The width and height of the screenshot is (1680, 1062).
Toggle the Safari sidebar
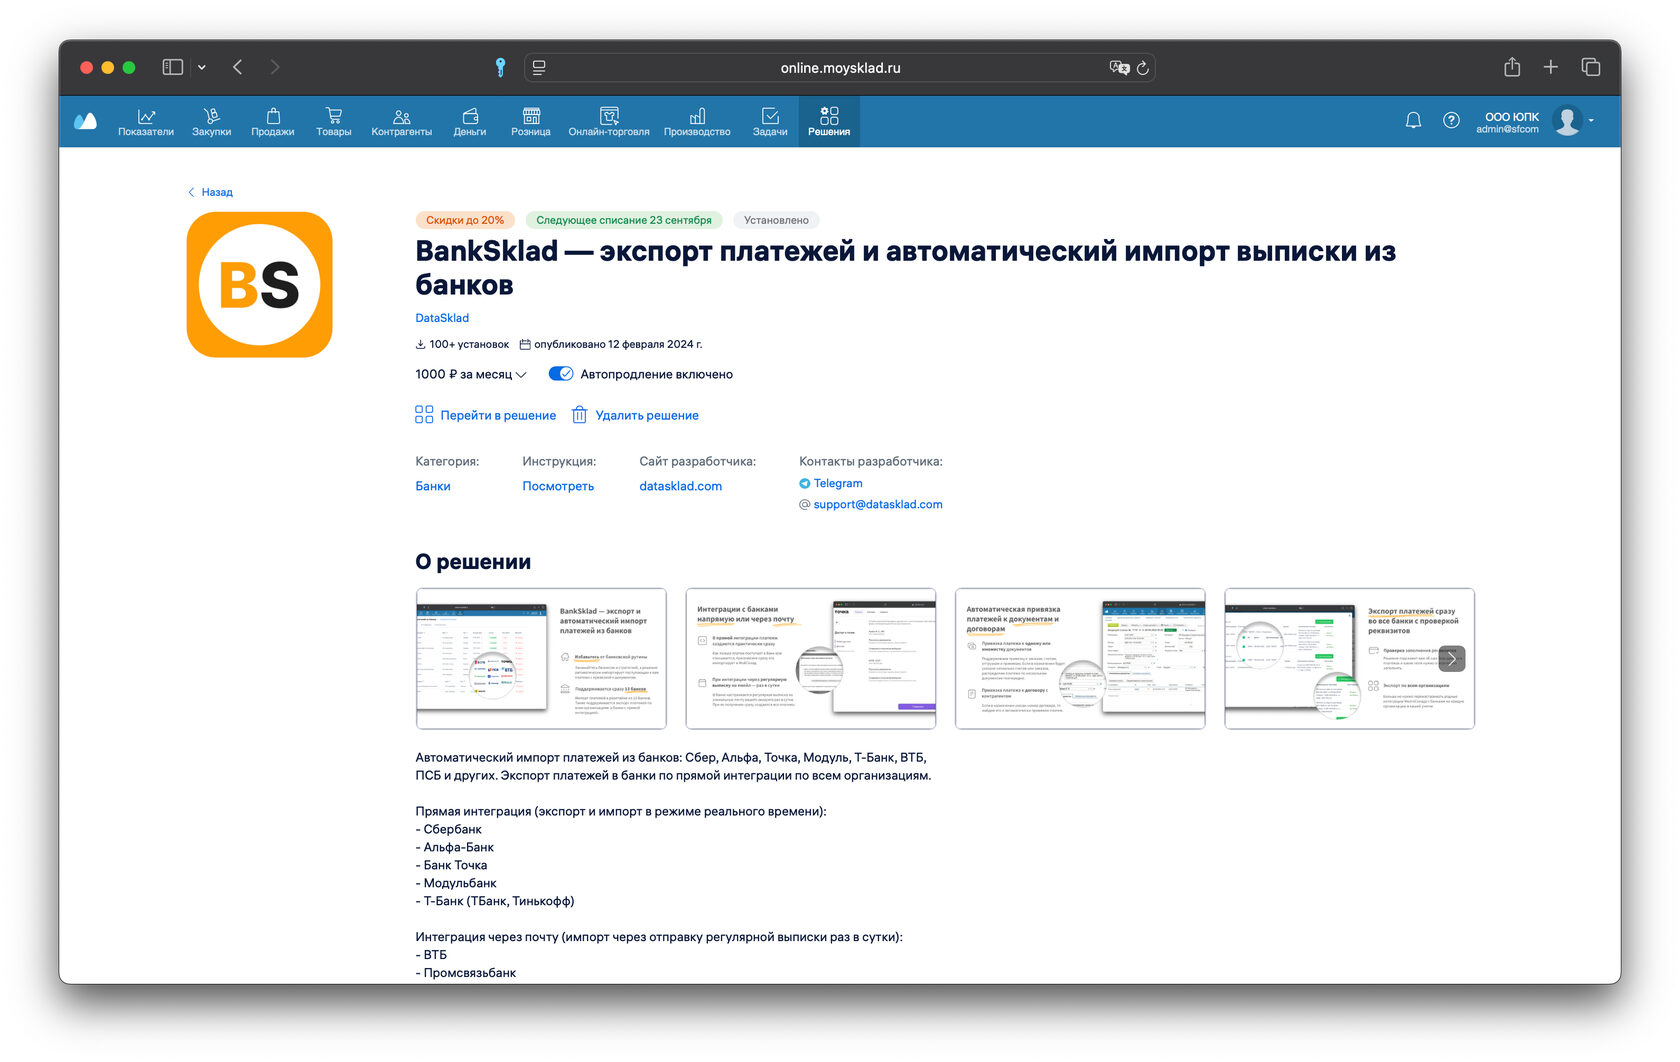click(x=173, y=67)
